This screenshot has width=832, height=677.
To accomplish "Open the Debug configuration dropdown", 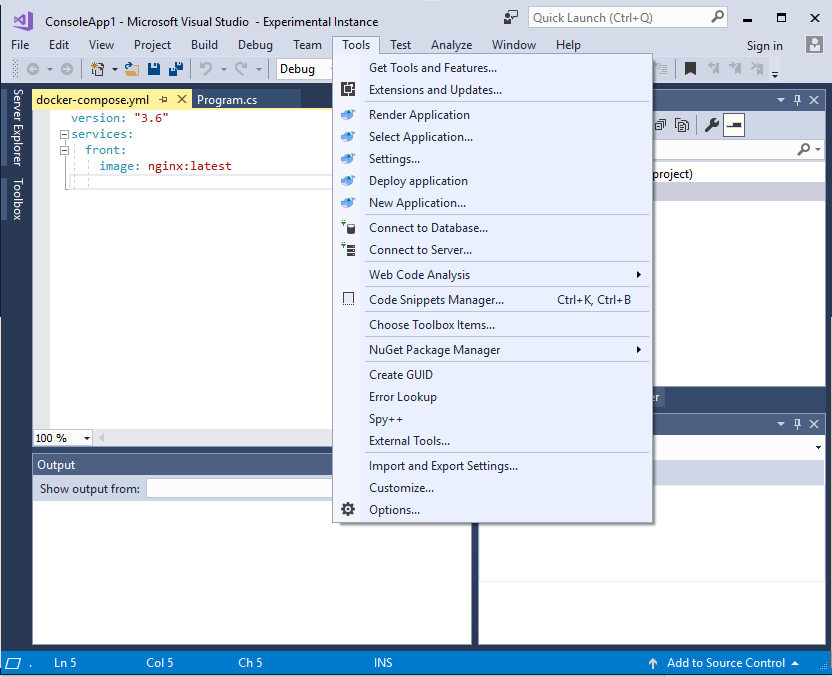I will (304, 69).
